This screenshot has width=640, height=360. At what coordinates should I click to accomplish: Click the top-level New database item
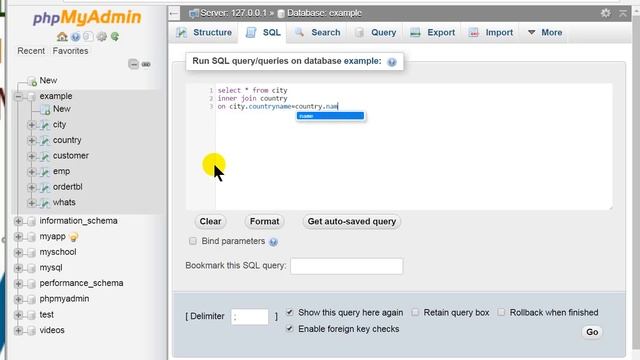point(48,80)
